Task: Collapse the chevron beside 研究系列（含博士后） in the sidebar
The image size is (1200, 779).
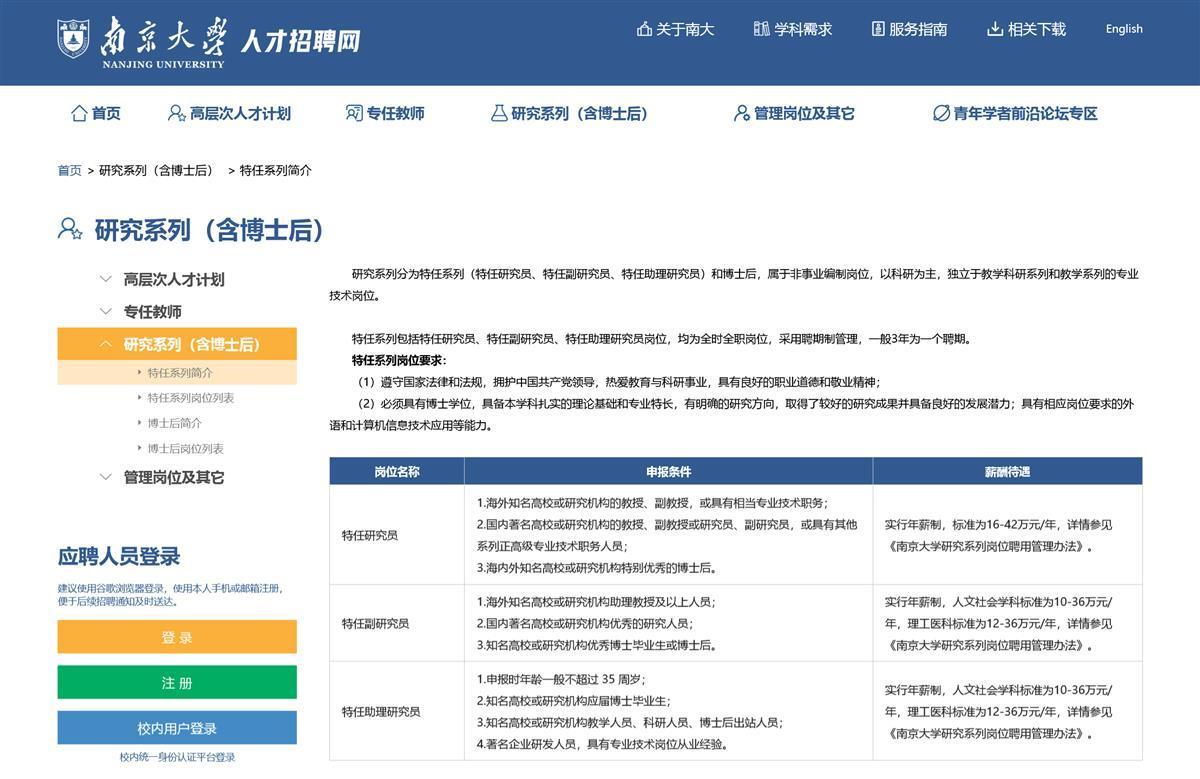Action: click(x=106, y=344)
